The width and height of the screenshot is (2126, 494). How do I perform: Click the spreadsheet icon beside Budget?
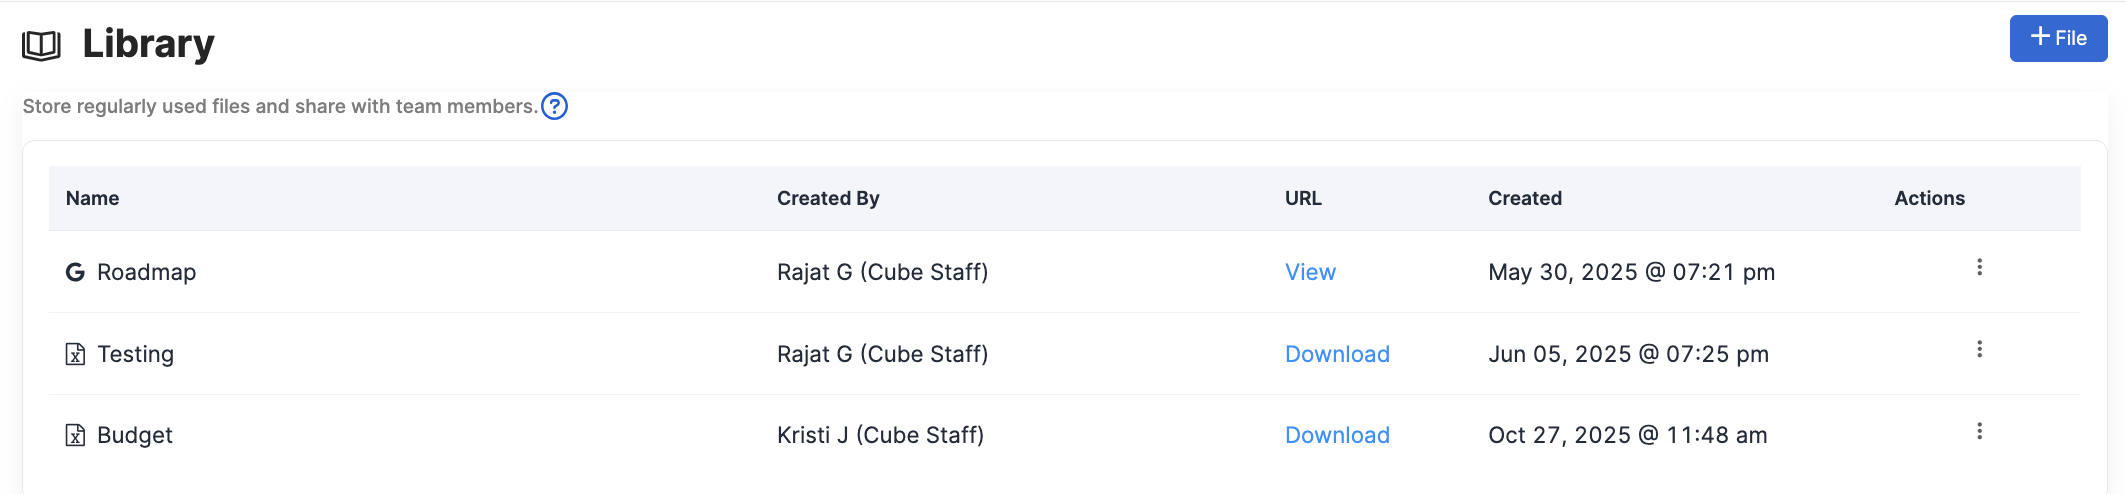coord(75,435)
